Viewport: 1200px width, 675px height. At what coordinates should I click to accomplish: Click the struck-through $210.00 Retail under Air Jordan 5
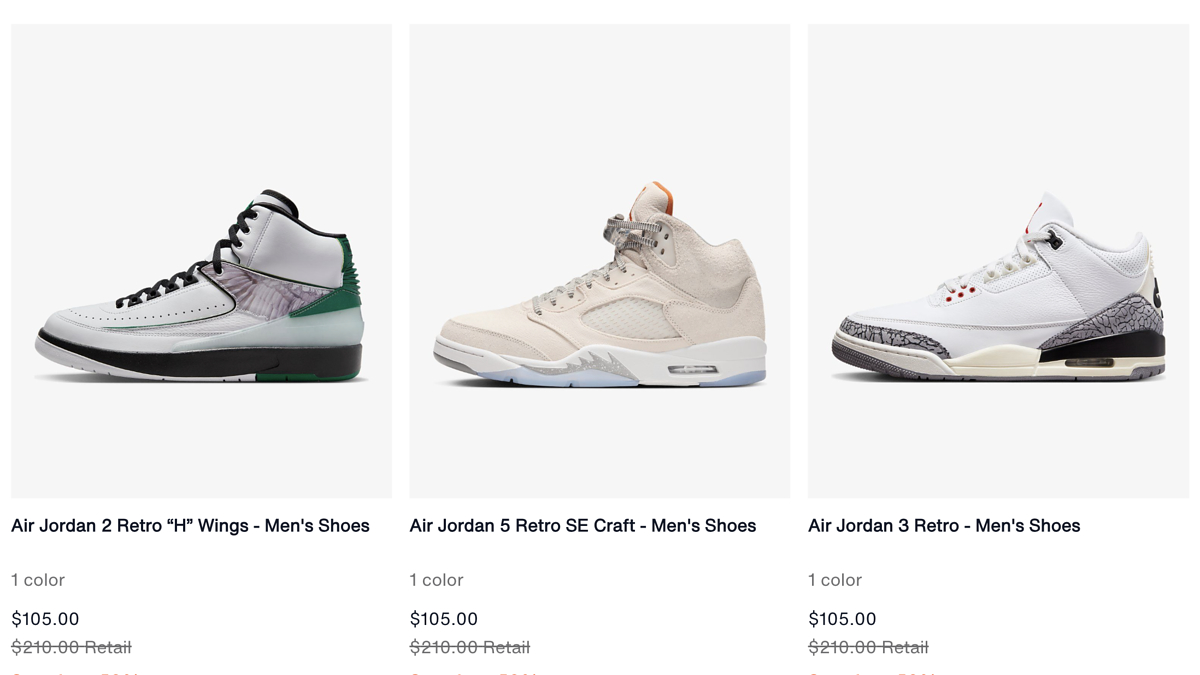pos(470,647)
